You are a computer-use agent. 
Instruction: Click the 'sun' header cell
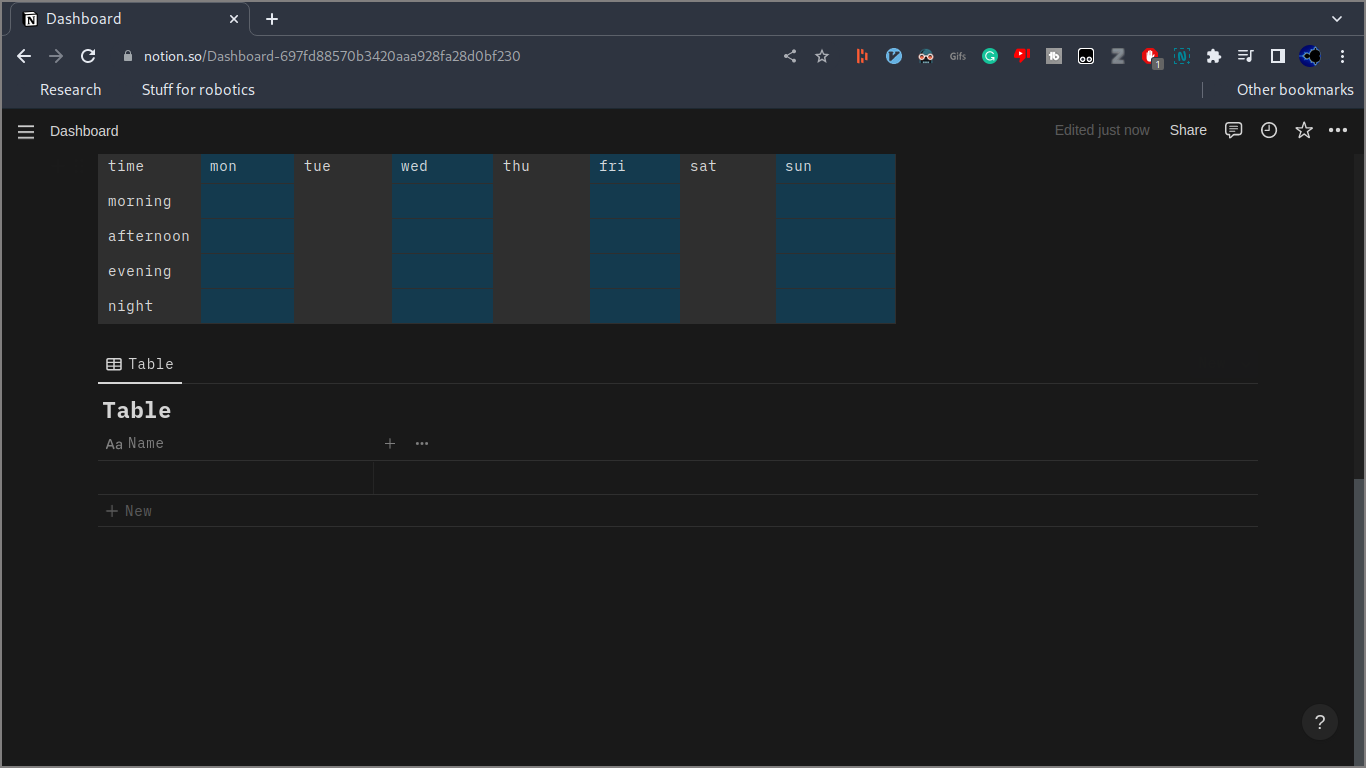pos(836,167)
